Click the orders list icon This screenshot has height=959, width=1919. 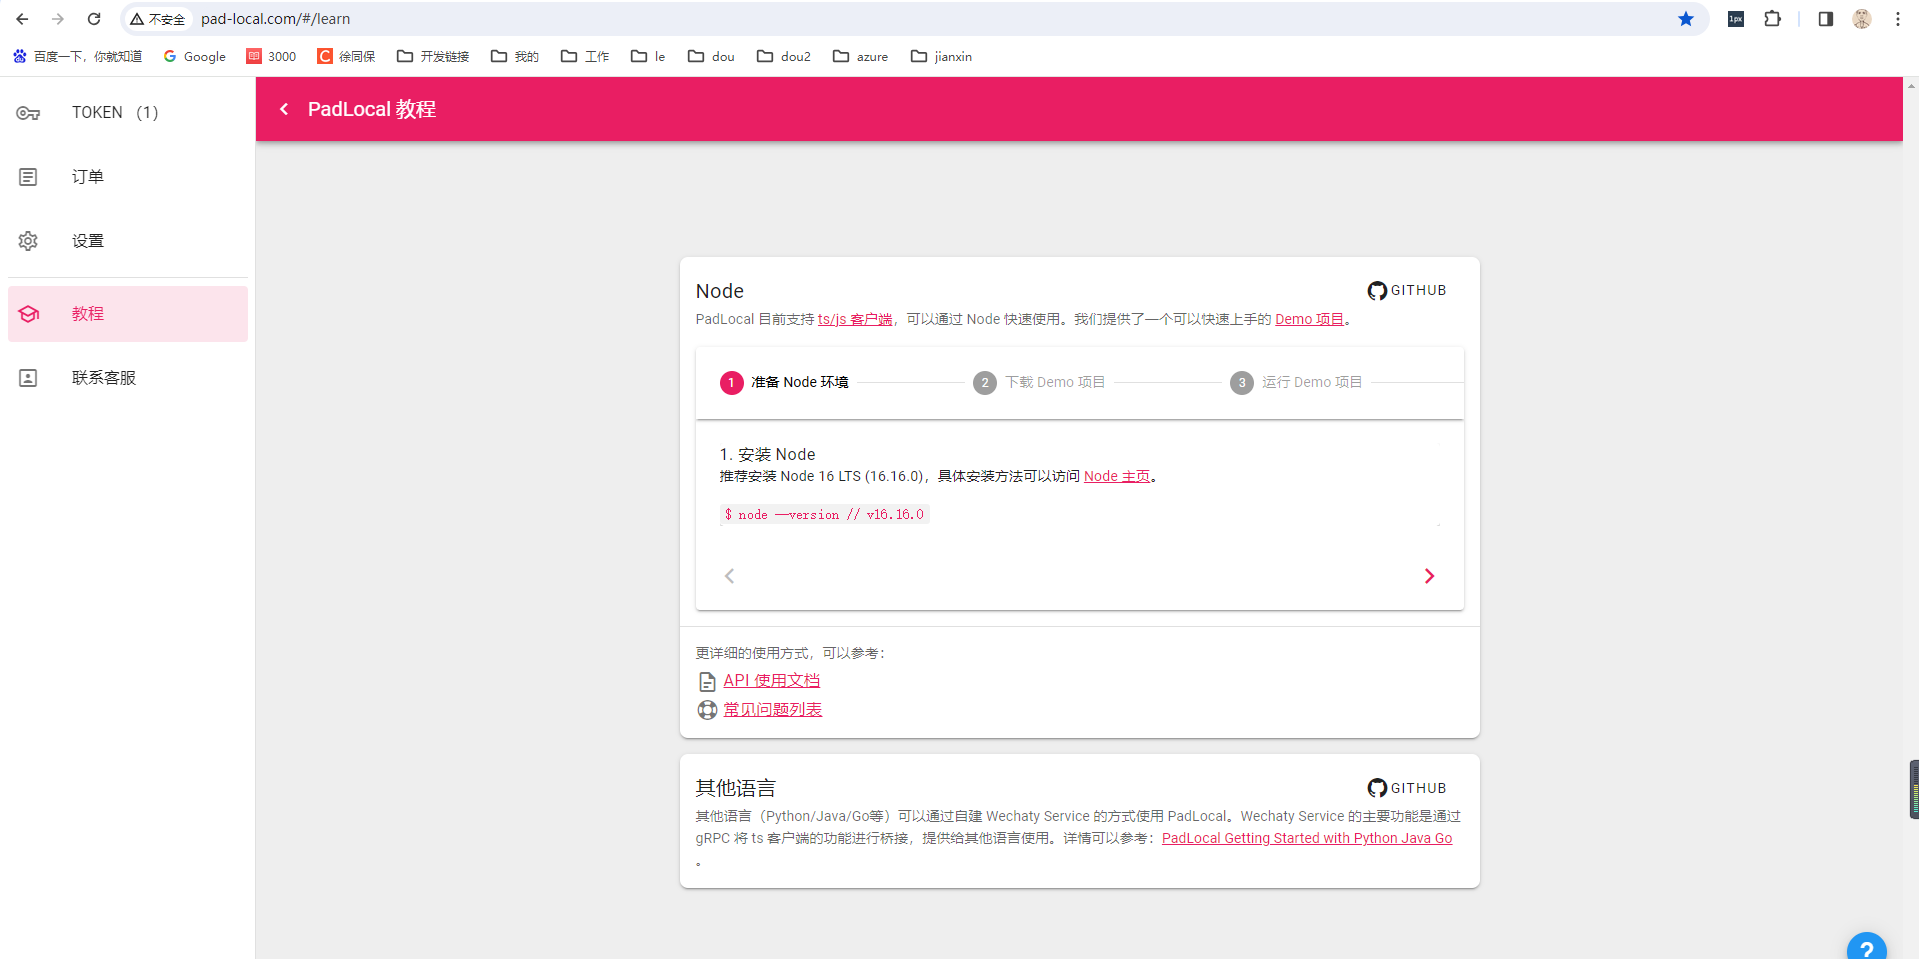[x=28, y=177]
